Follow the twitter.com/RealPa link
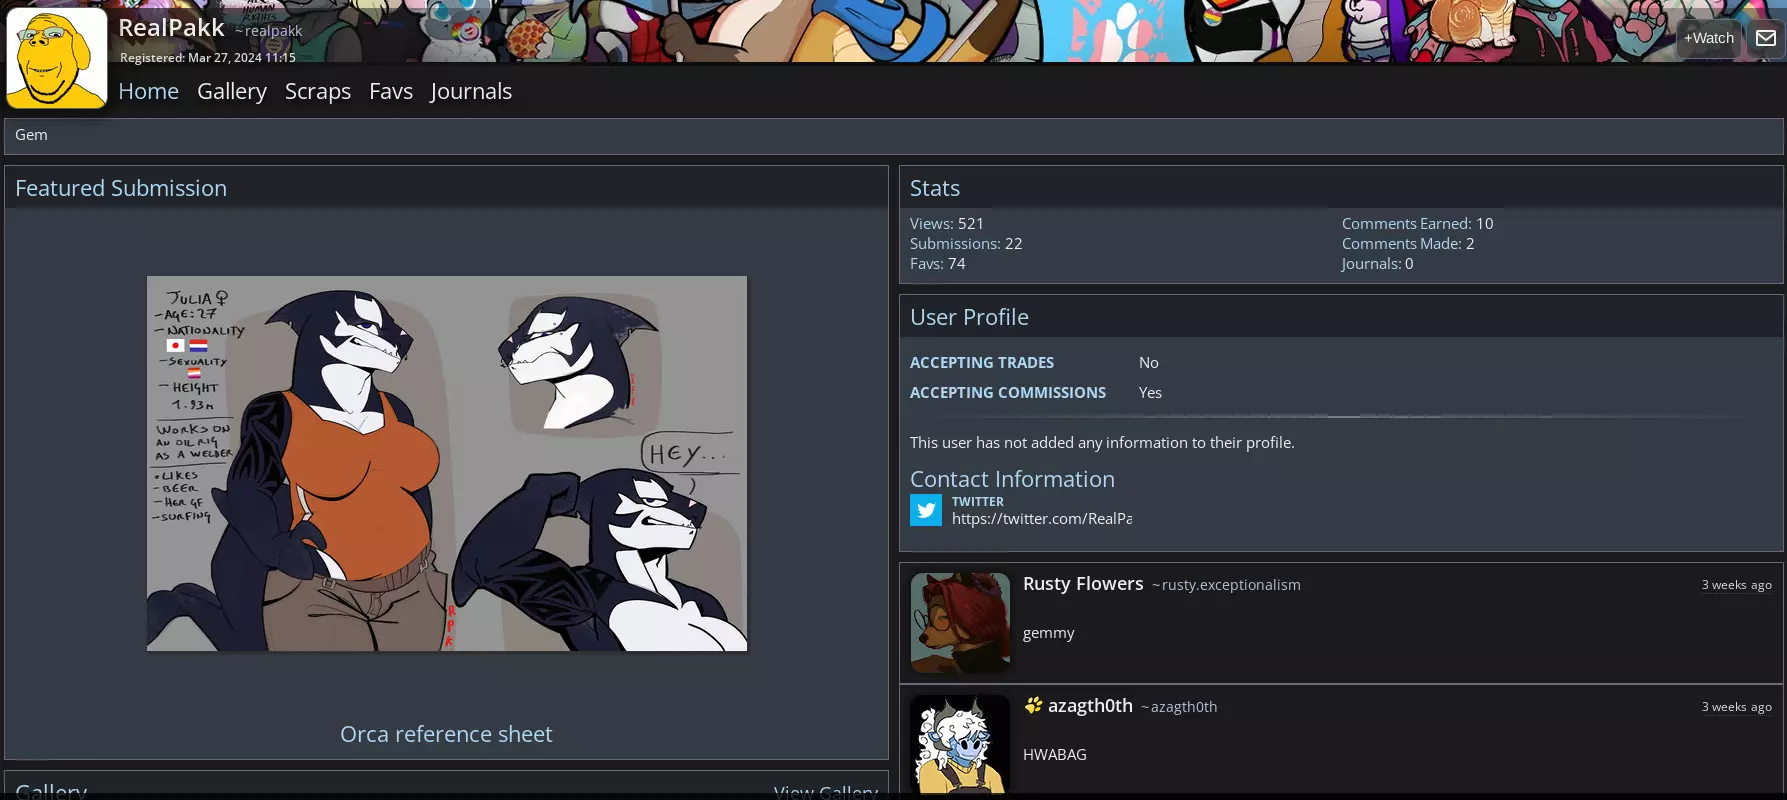The image size is (1787, 800). click(x=1042, y=518)
